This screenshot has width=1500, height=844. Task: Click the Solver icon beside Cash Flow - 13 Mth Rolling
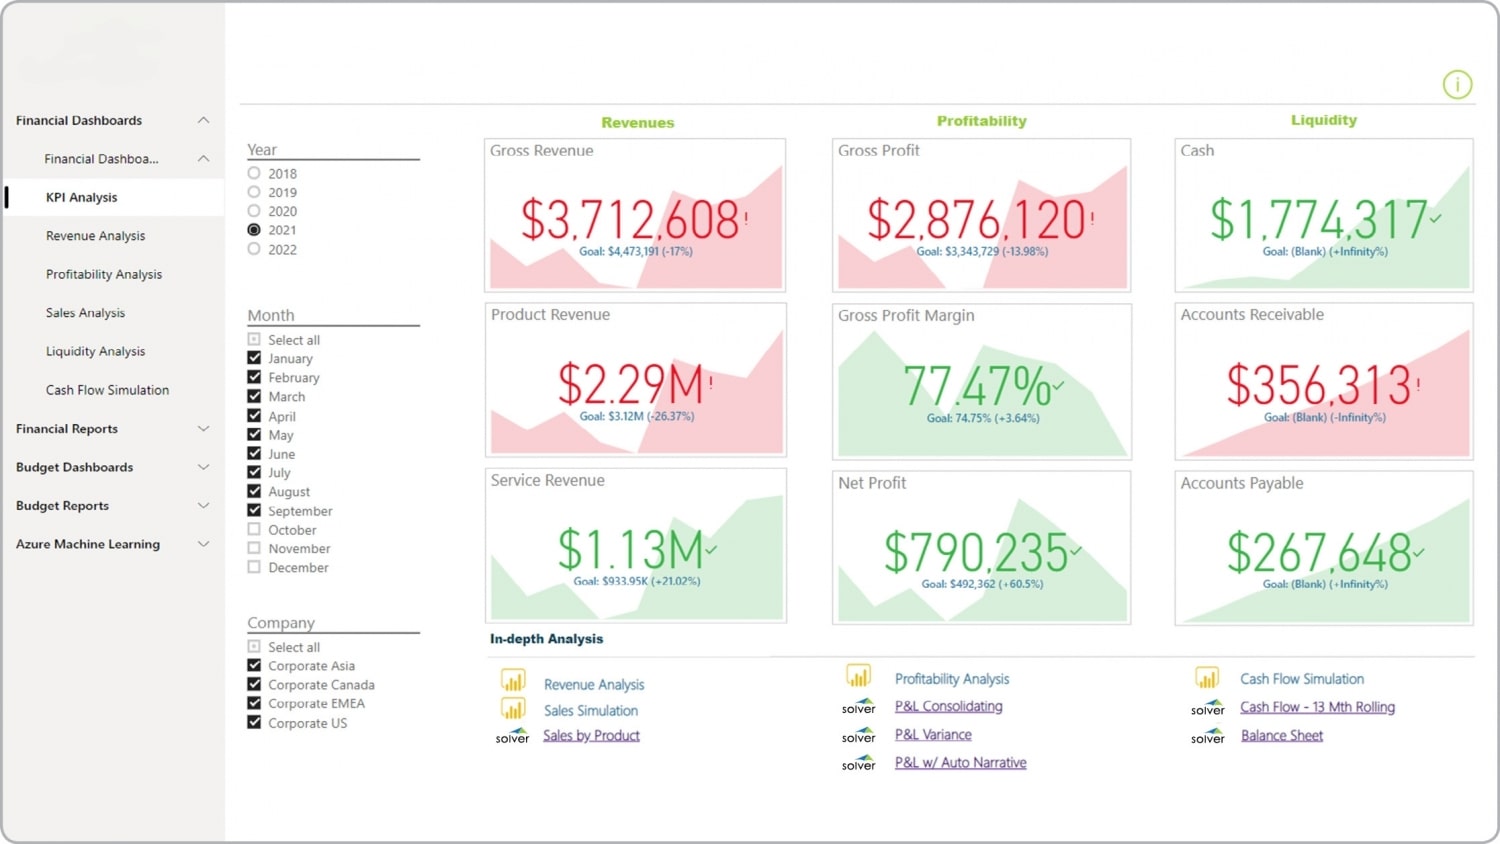[x=1207, y=707]
